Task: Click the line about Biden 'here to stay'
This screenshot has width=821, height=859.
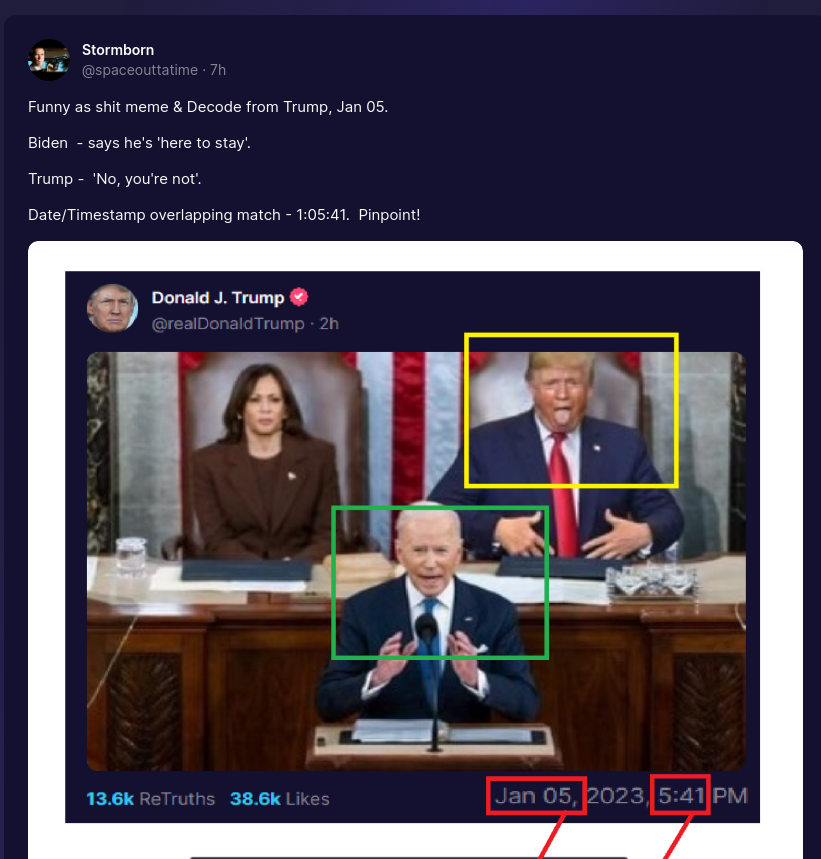Action: click(x=139, y=143)
